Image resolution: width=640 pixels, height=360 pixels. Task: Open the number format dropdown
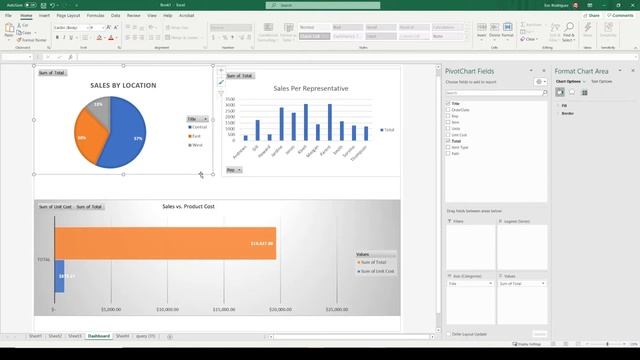coord(250,27)
